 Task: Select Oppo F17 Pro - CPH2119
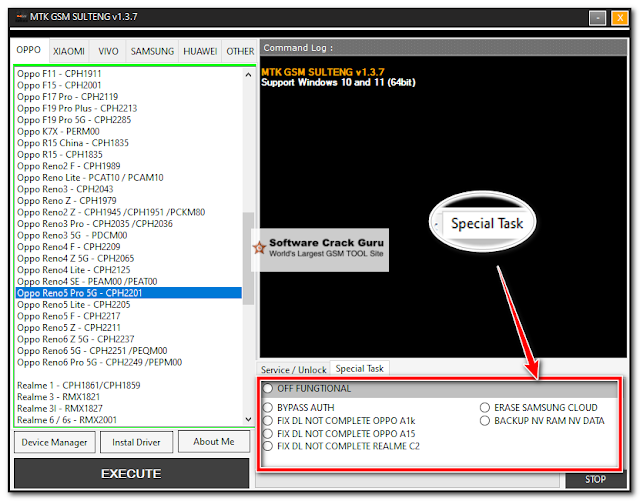click(129, 97)
